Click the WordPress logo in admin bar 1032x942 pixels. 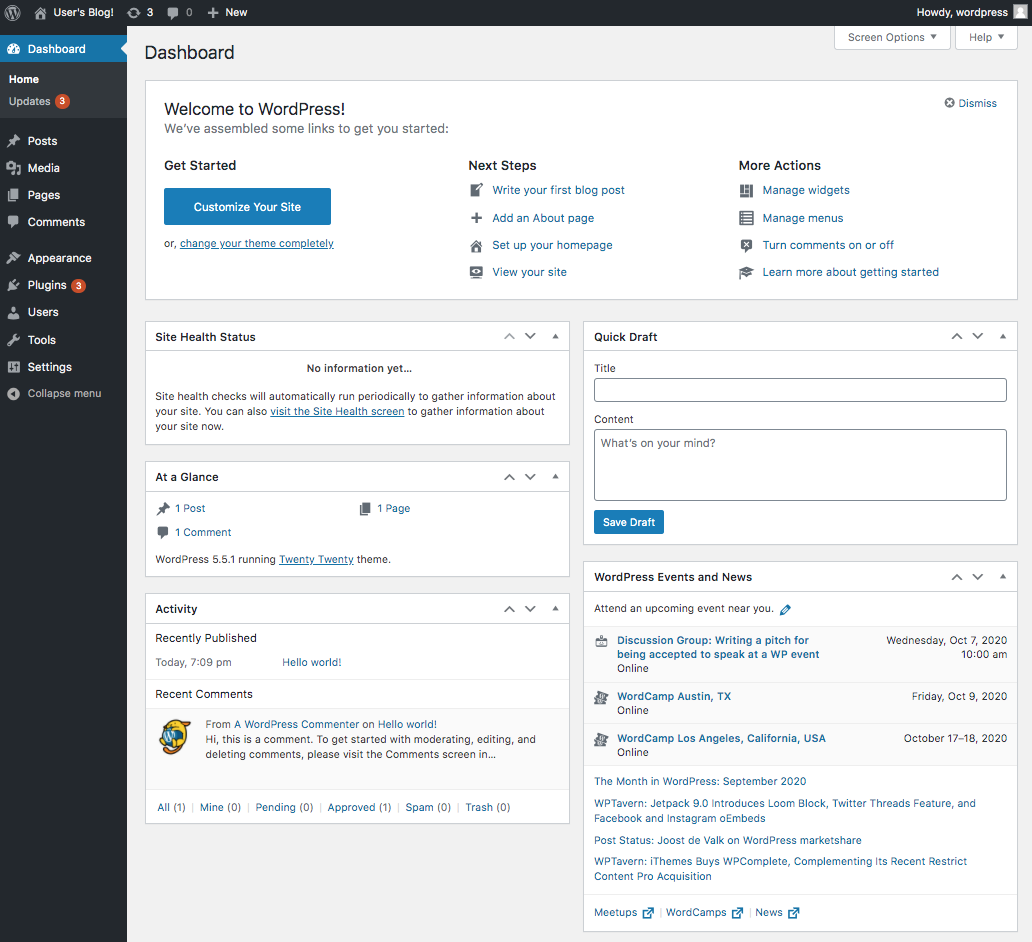pos(13,13)
